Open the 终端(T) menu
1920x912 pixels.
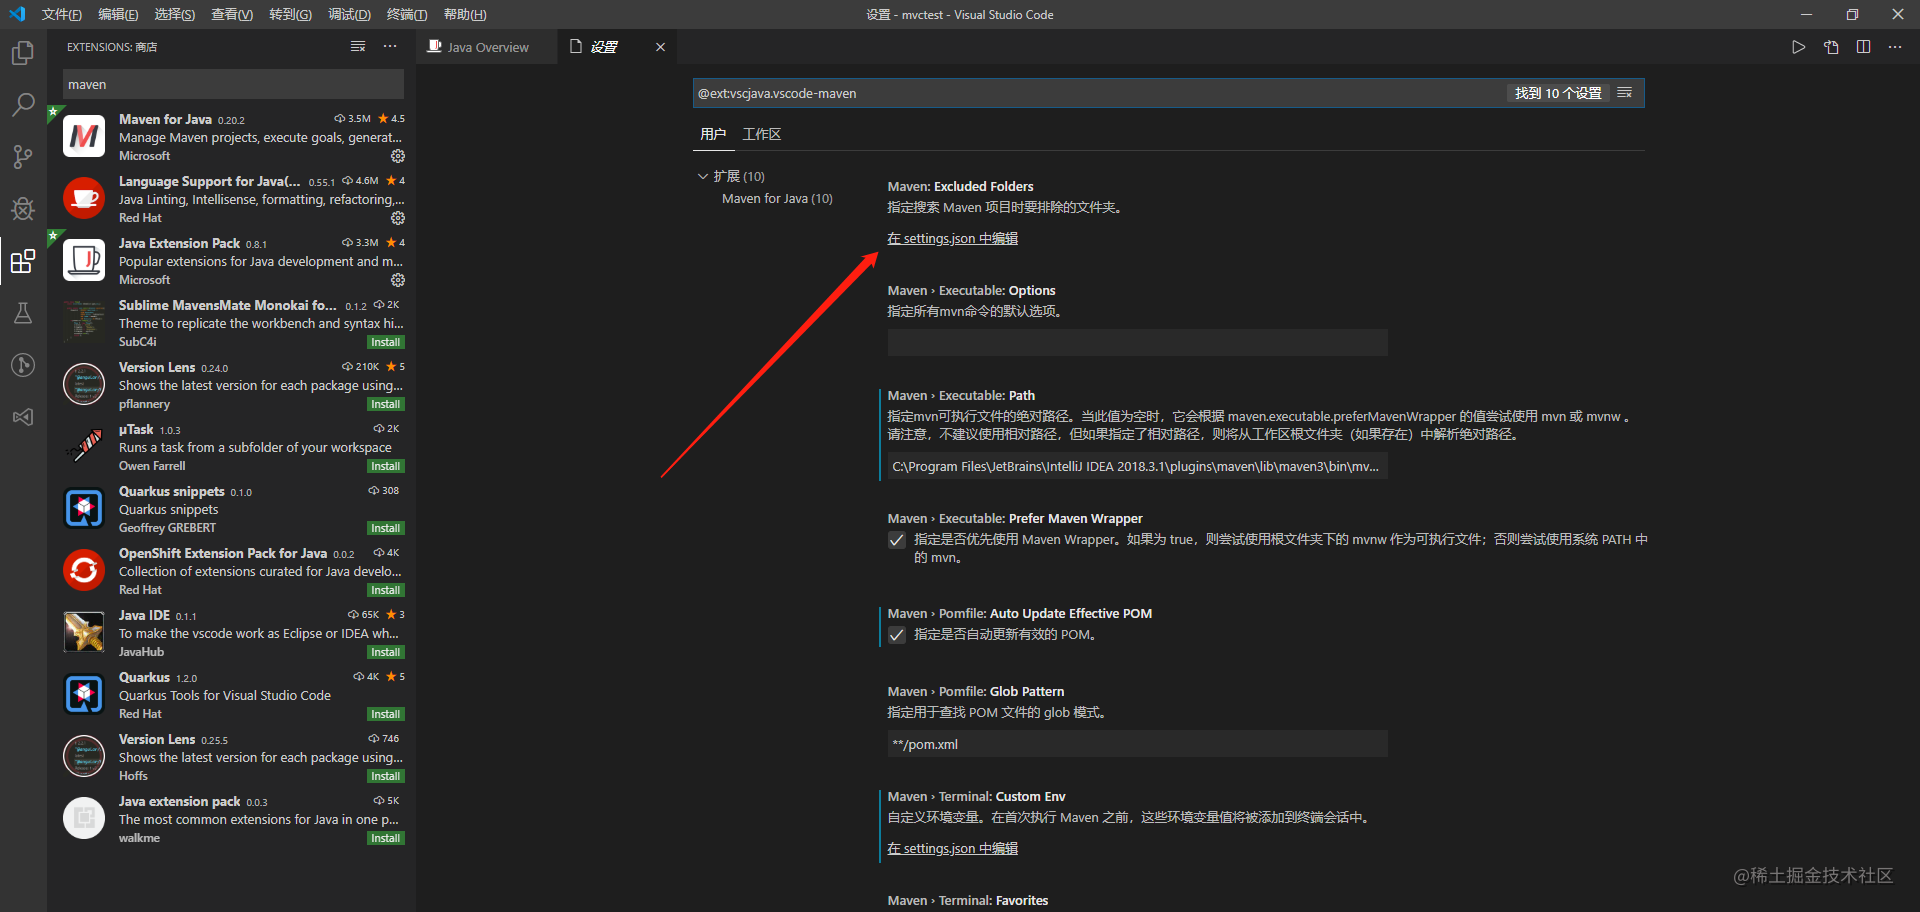[406, 14]
